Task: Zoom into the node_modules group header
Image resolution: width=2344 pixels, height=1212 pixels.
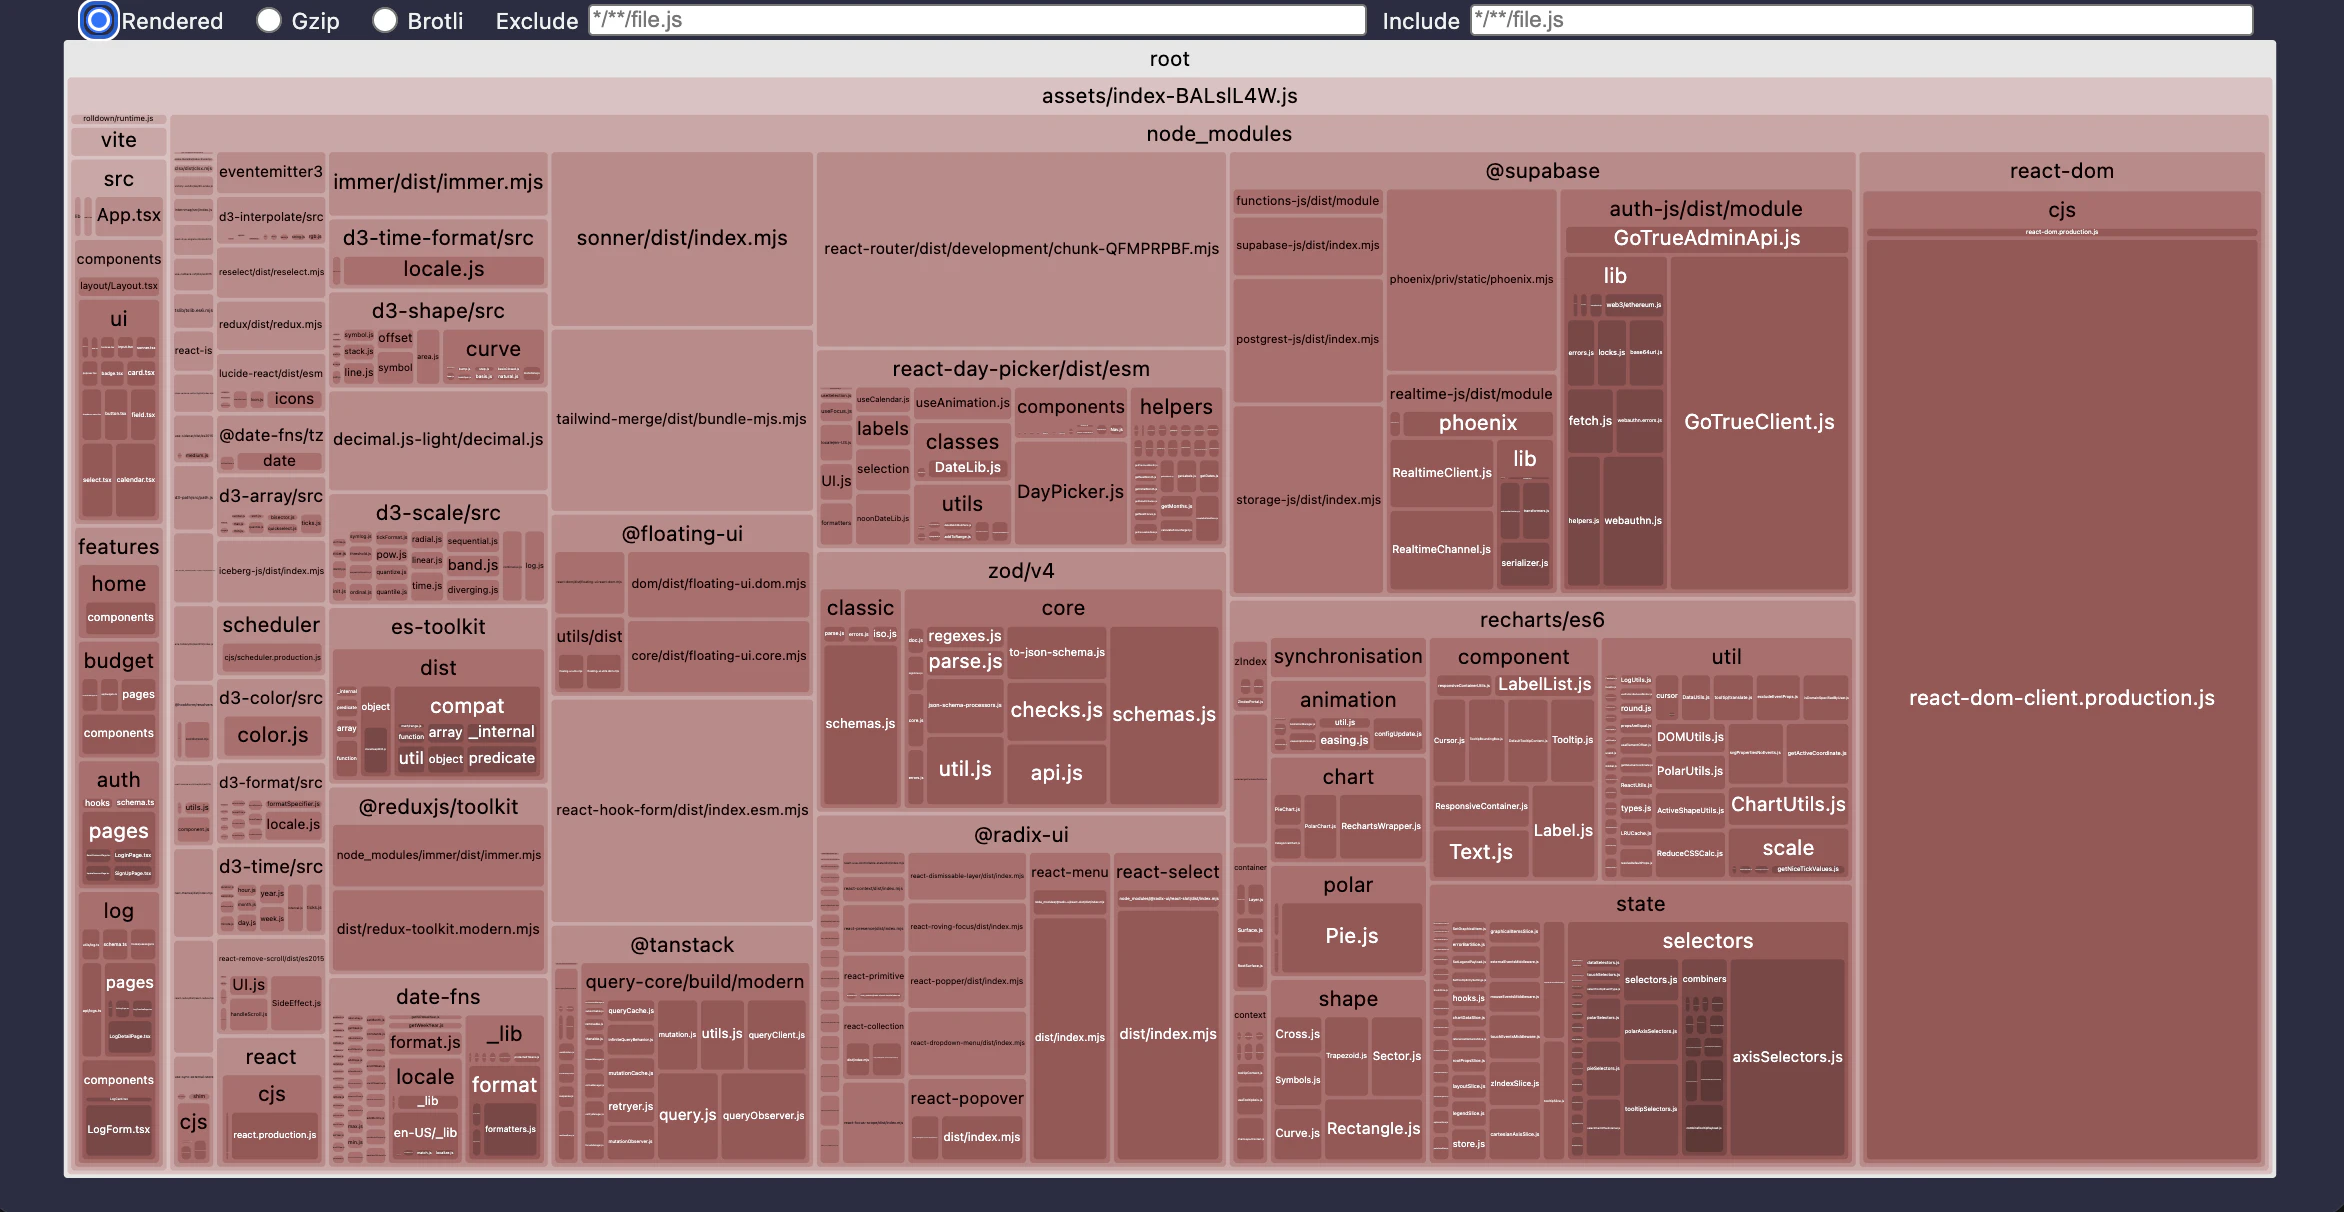Action: click(1219, 134)
